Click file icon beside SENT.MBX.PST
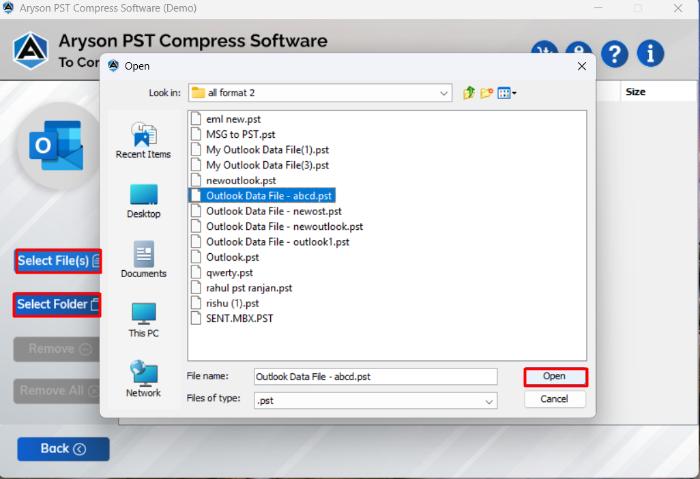Screen dimensions: 700x479 click(196, 319)
